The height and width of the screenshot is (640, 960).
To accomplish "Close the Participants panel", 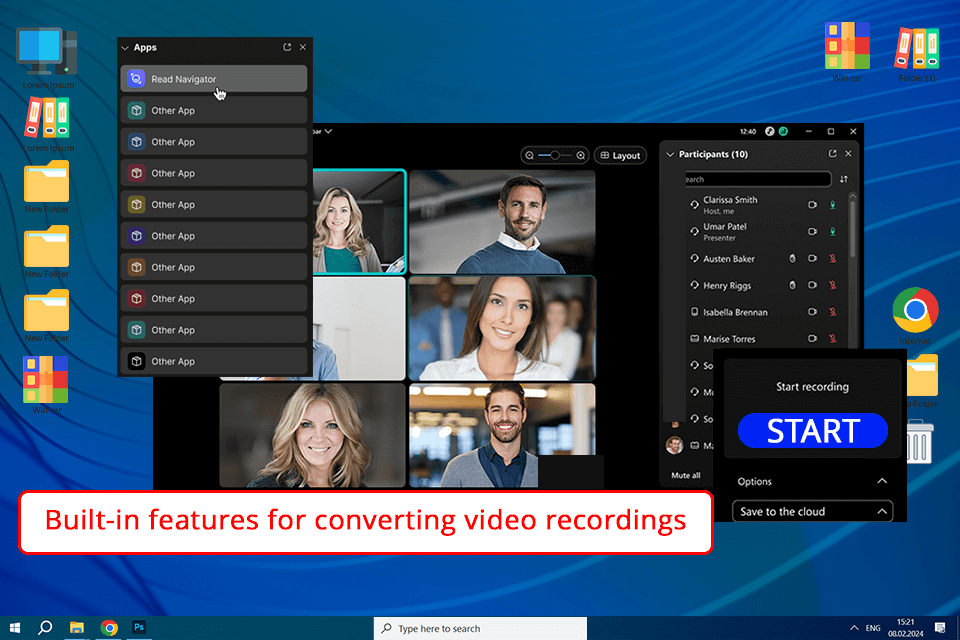I will tap(848, 154).
